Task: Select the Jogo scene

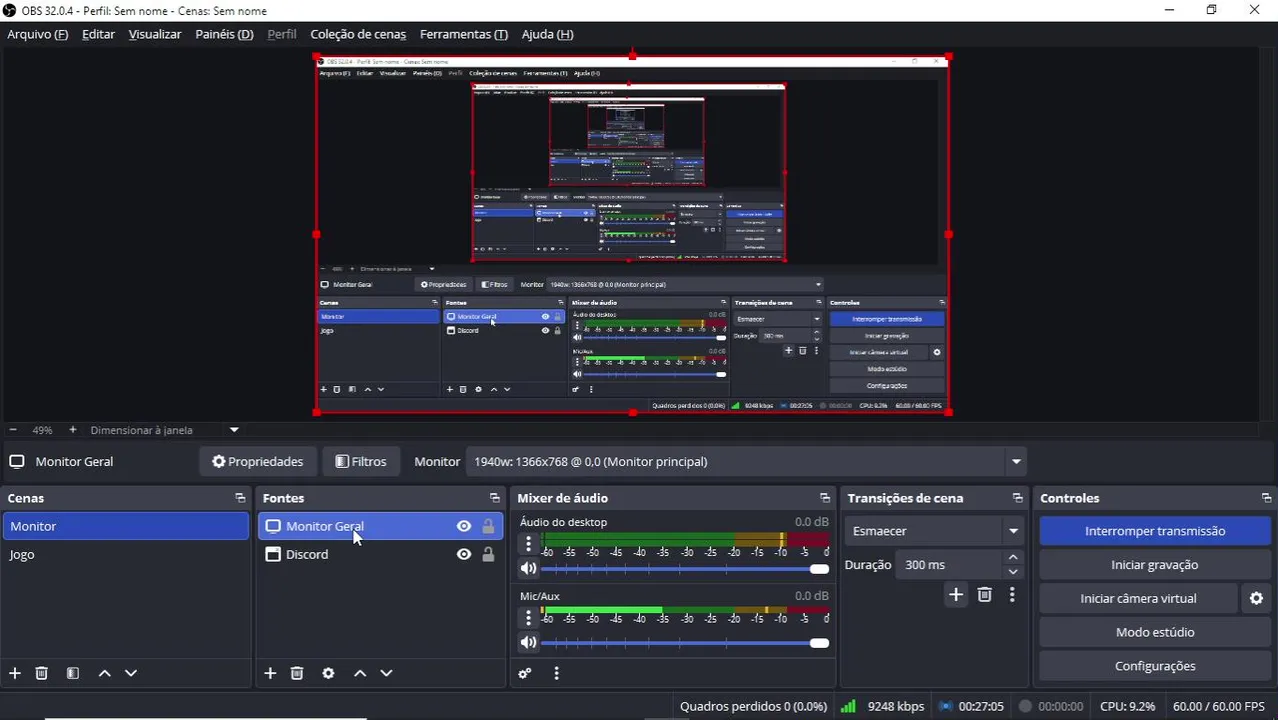Action: 125,554
